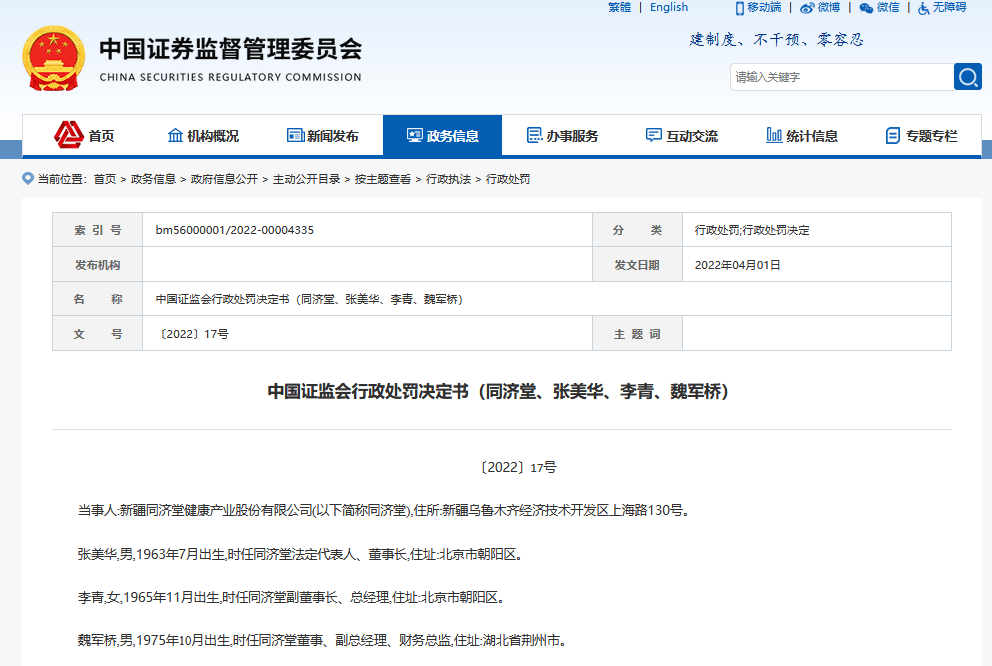Image resolution: width=992 pixels, height=666 pixels.
Task: Open the 微博 link
Action: pyautogui.click(x=829, y=8)
